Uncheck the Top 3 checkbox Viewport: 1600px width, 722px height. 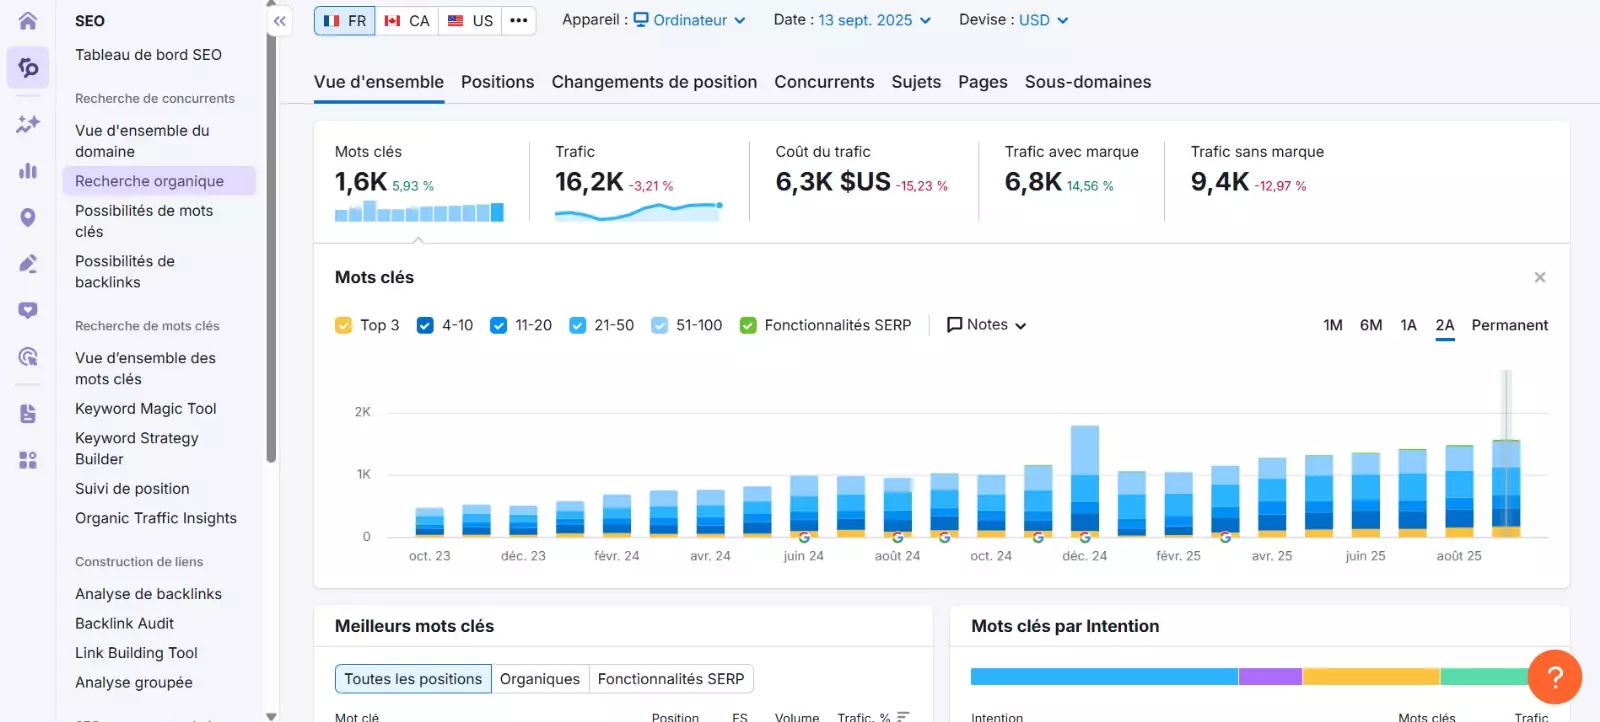click(x=343, y=325)
